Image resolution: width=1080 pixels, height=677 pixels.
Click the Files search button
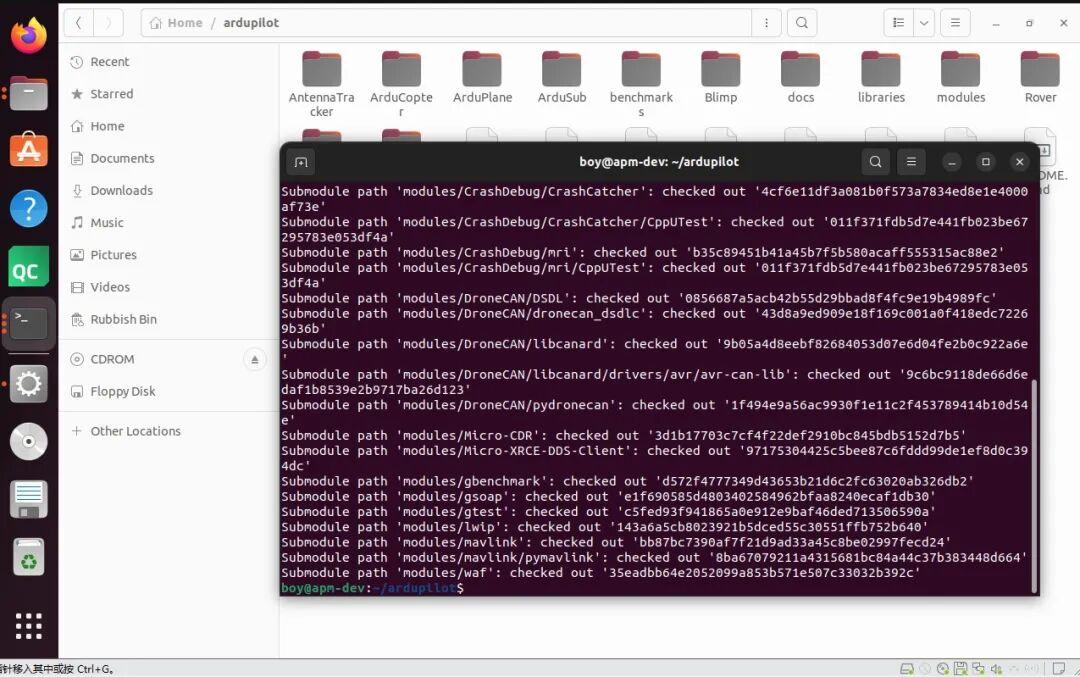[802, 23]
